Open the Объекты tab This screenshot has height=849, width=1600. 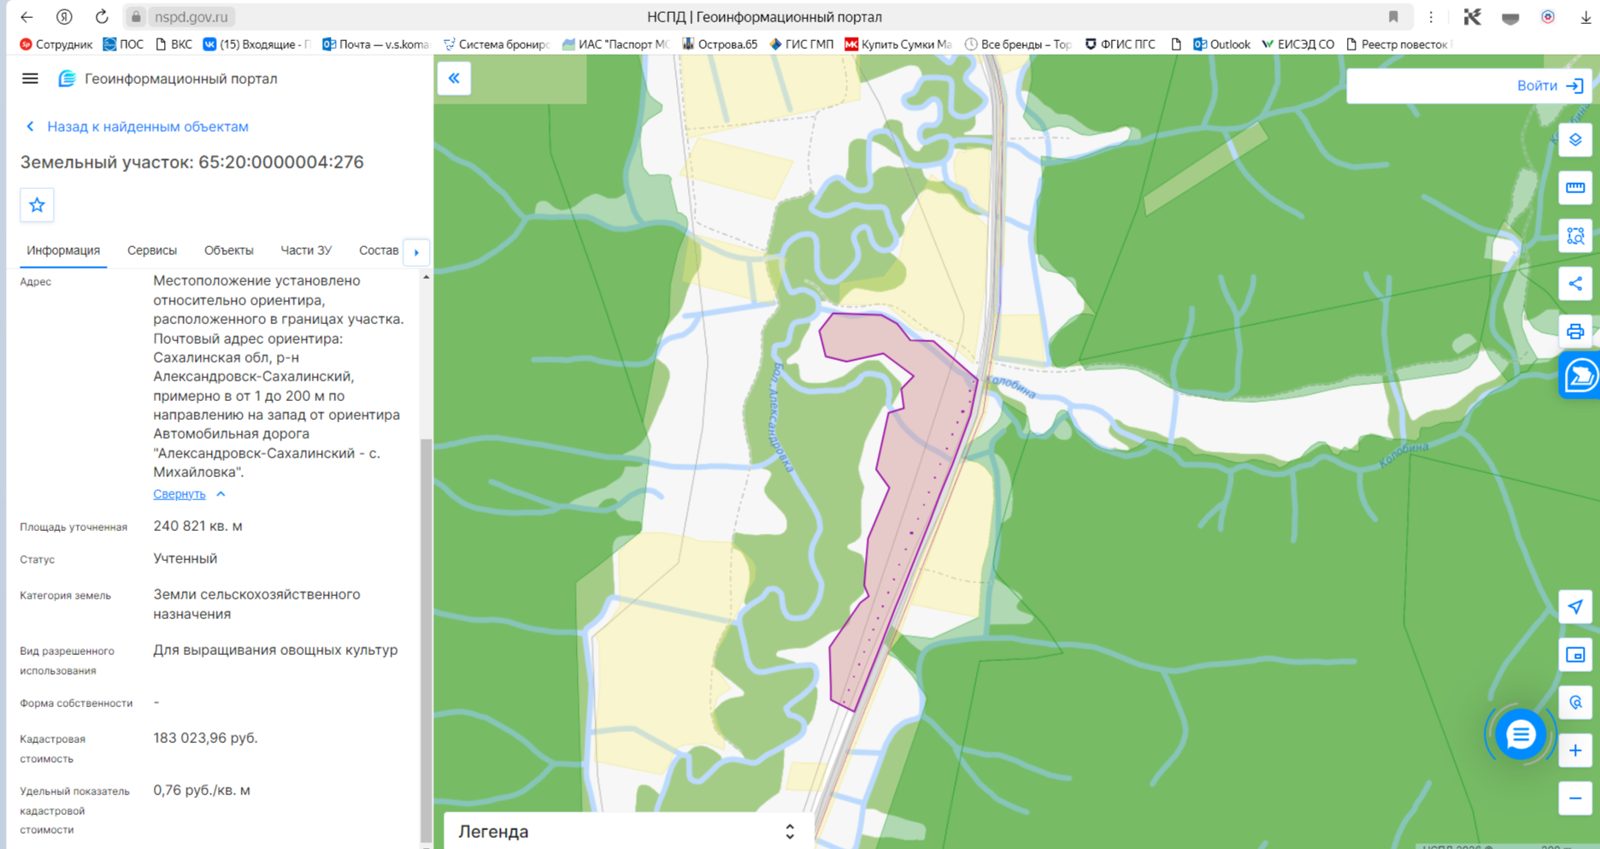tap(229, 250)
